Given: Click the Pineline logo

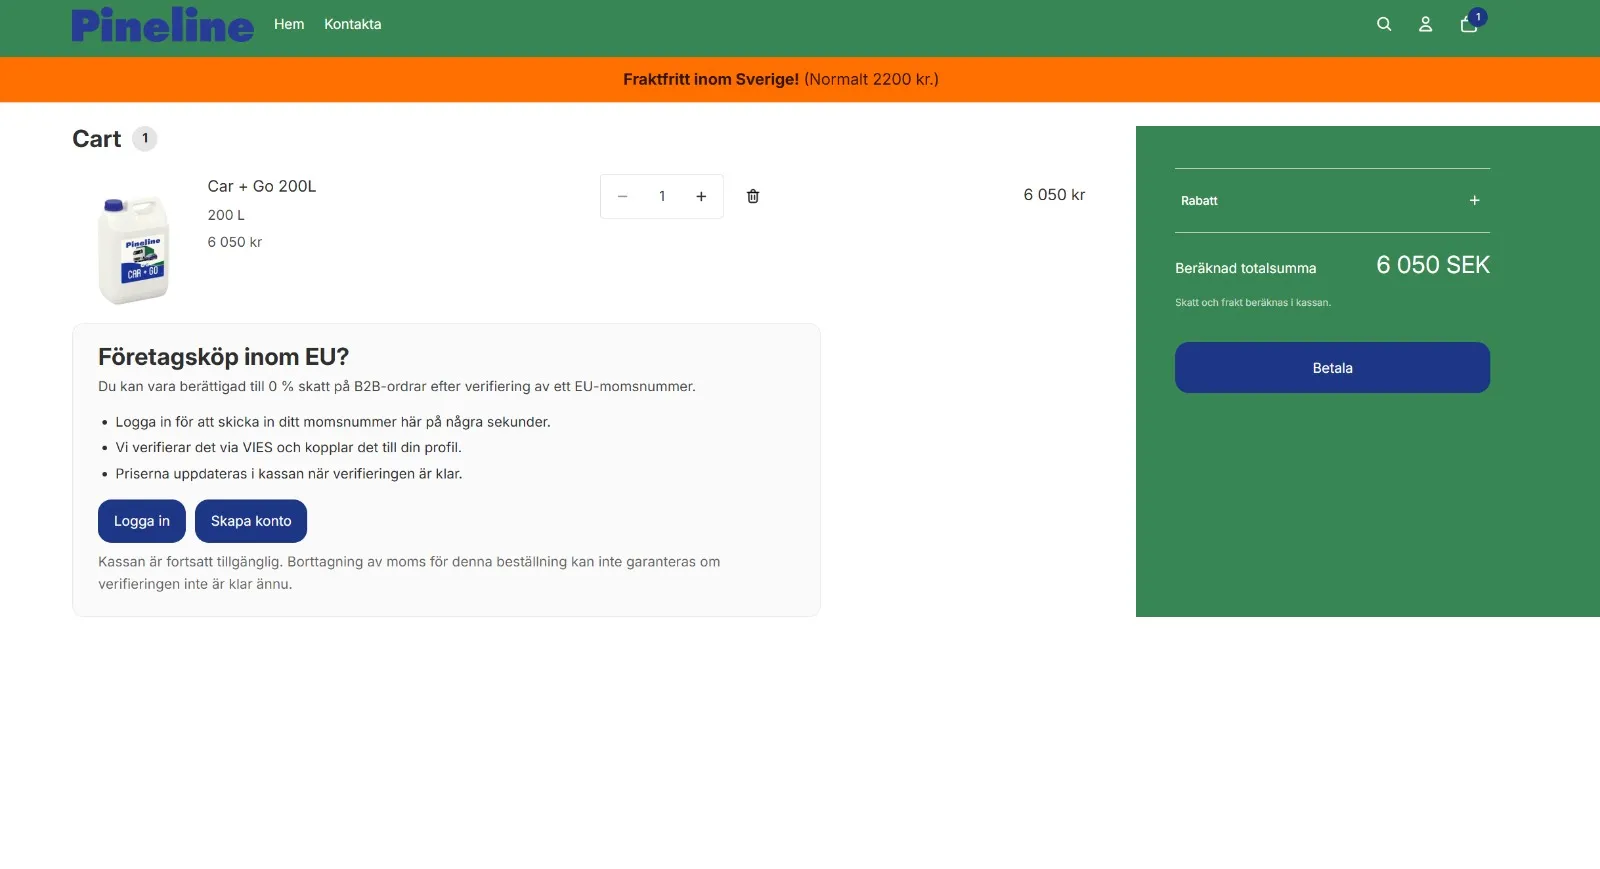Looking at the screenshot, I should click(x=163, y=25).
